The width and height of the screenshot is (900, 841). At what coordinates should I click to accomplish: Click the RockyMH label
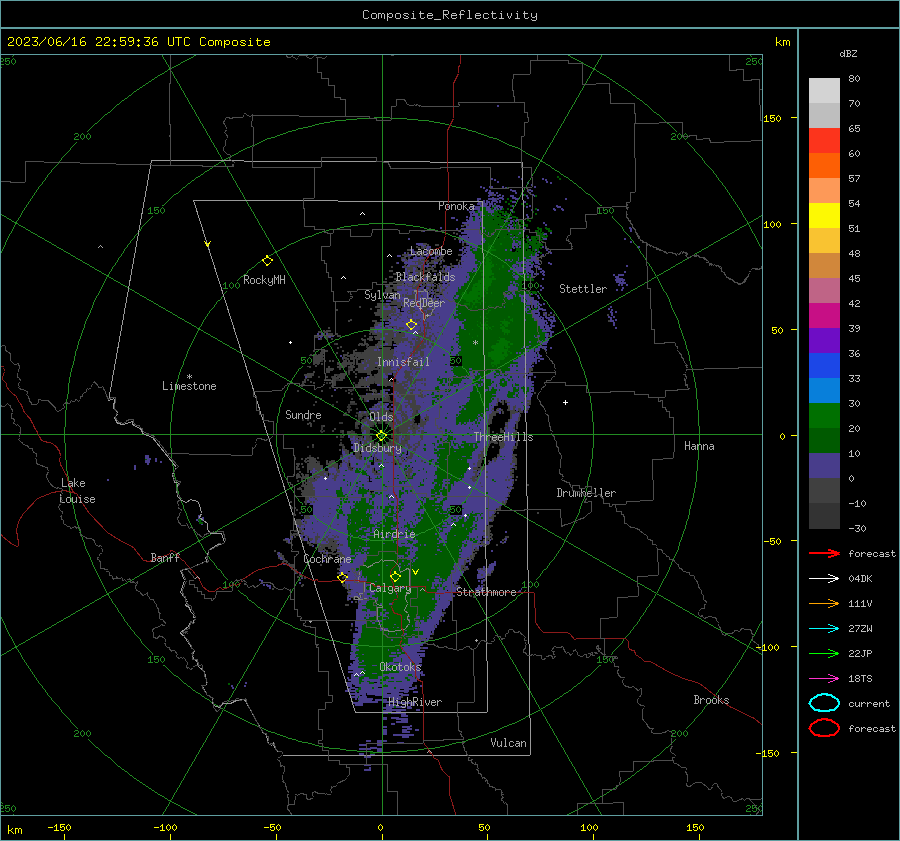pos(264,280)
